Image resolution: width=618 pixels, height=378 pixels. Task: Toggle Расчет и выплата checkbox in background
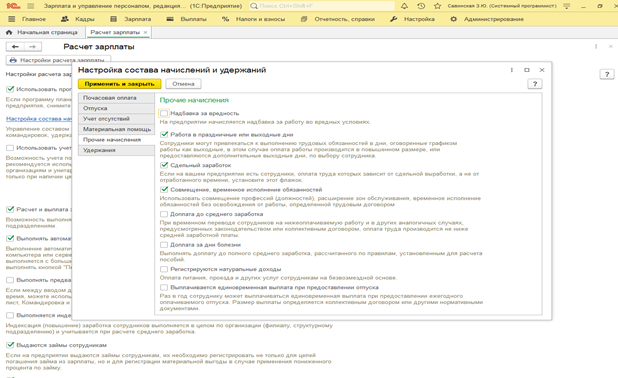10,209
